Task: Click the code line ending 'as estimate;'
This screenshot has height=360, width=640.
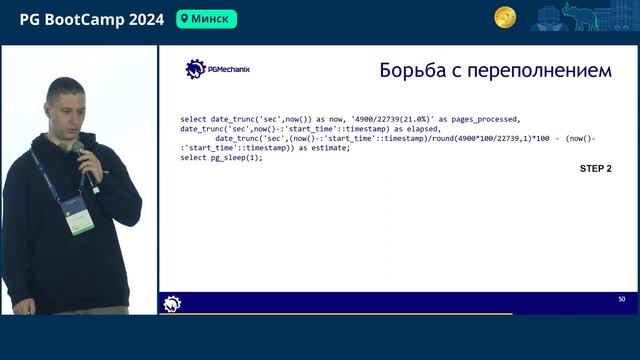Action: pyautogui.click(x=265, y=148)
